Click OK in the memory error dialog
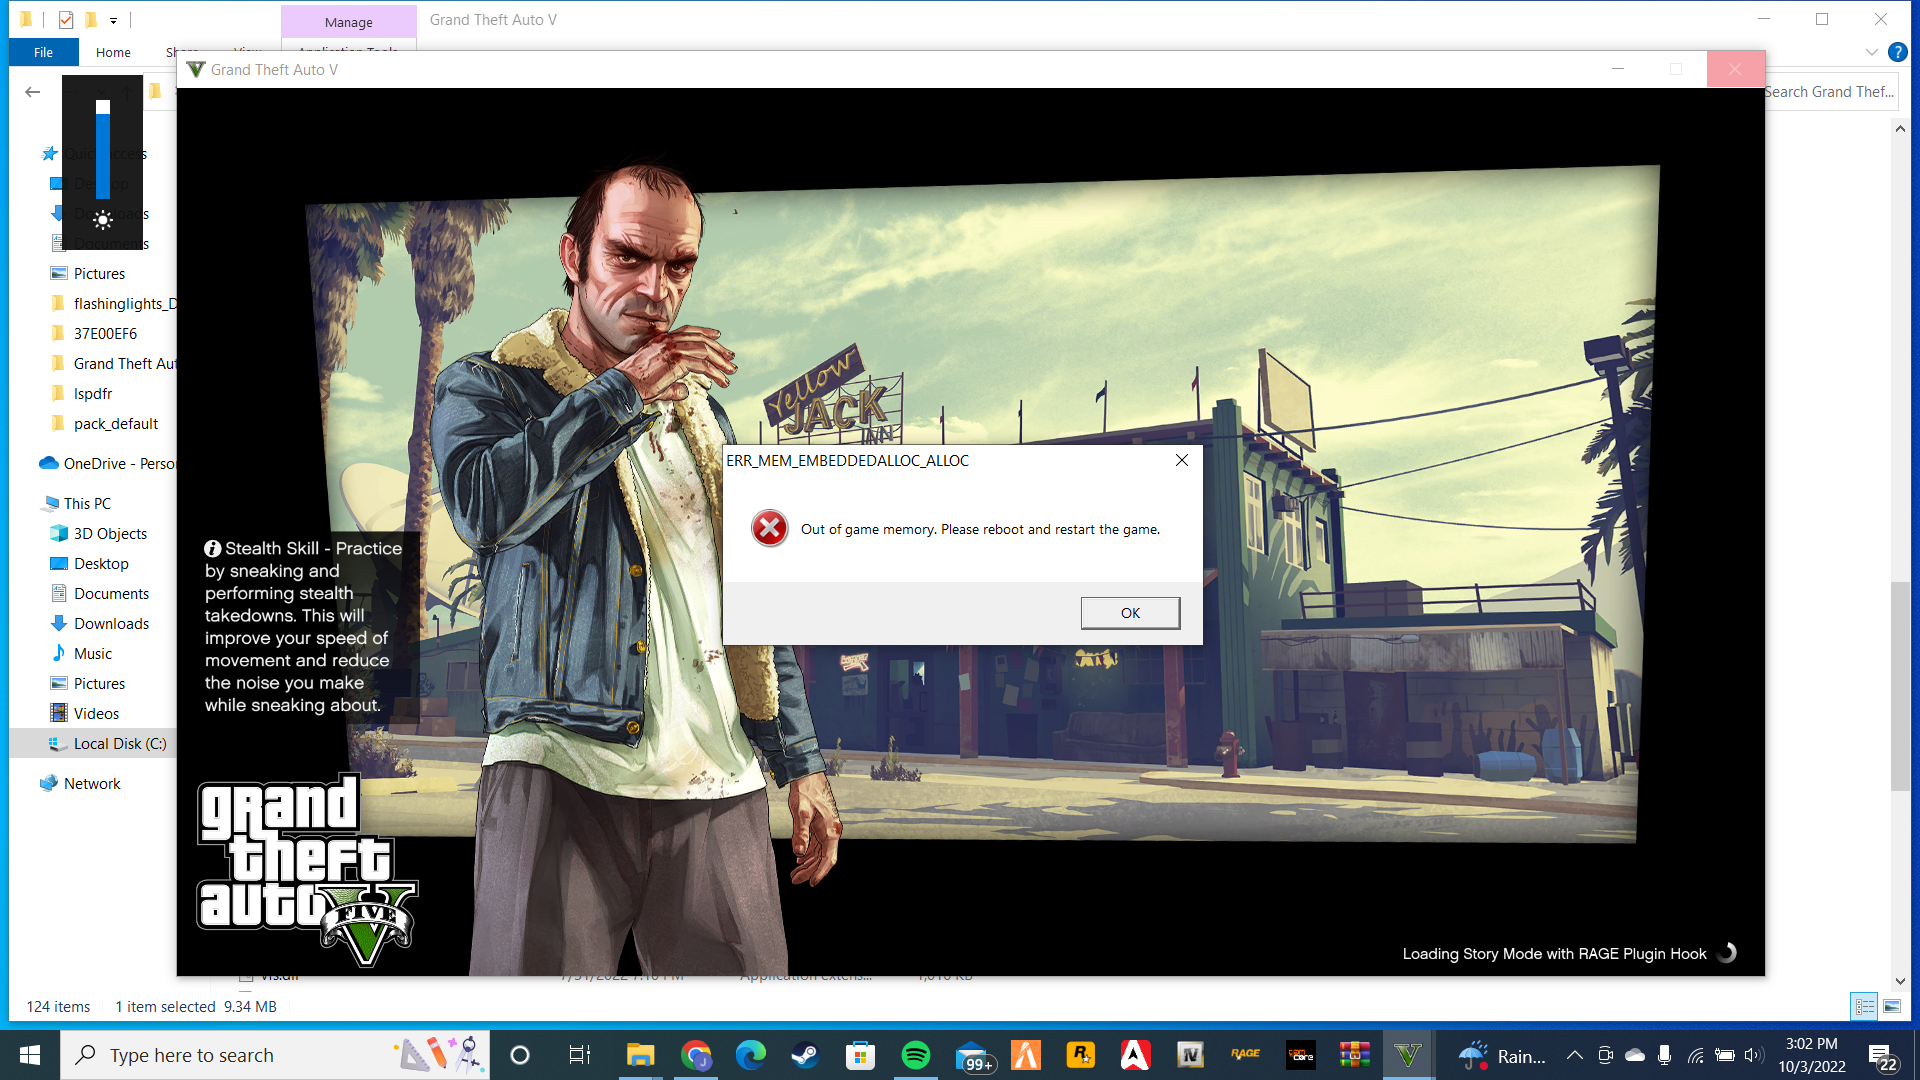Image resolution: width=1920 pixels, height=1080 pixels. 1130,613
